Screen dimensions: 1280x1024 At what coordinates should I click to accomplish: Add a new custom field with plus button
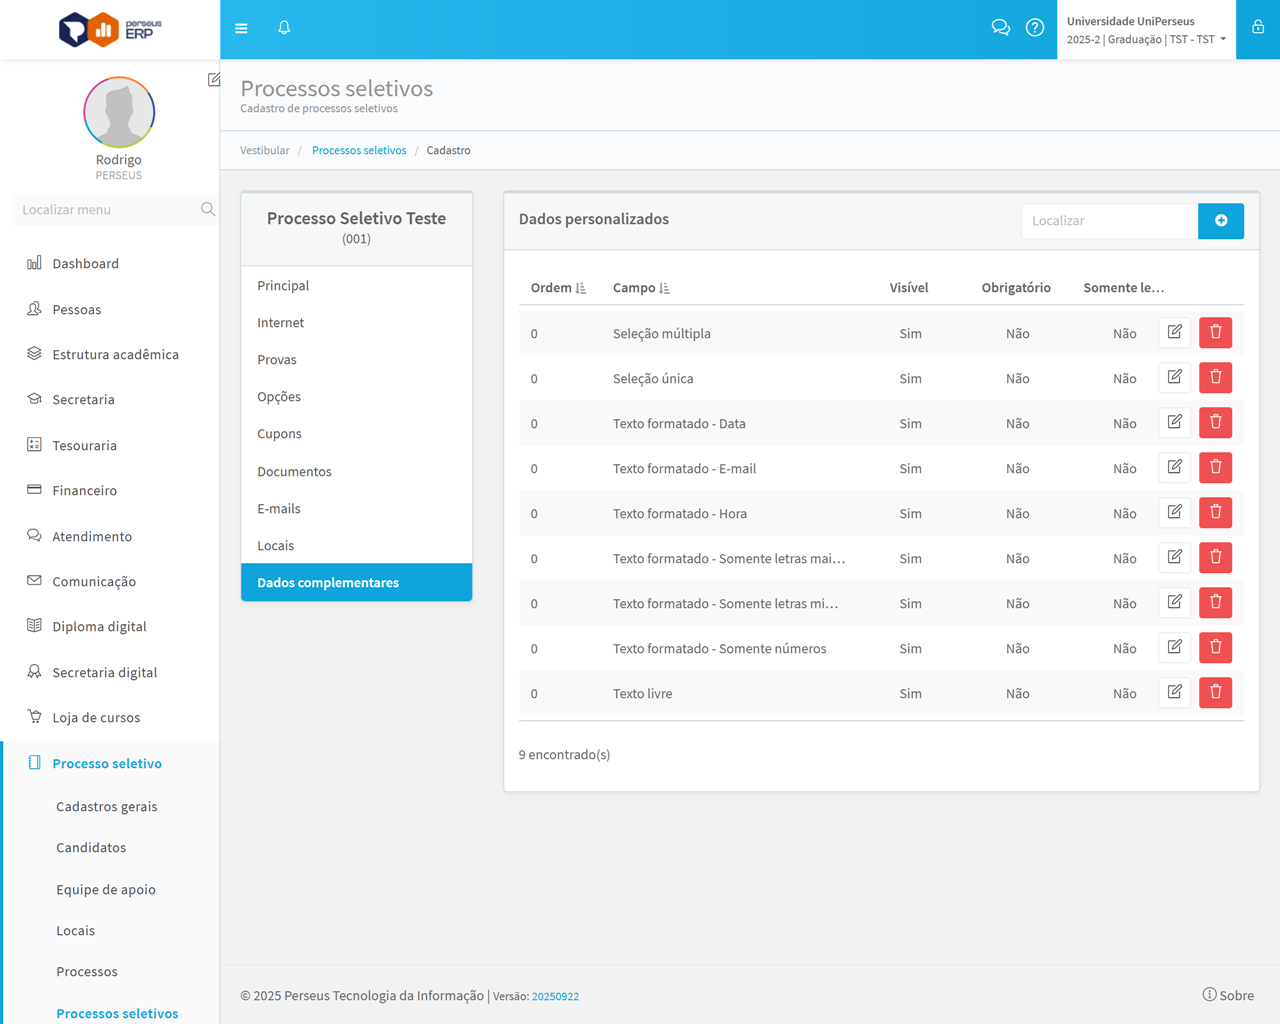tap(1221, 221)
